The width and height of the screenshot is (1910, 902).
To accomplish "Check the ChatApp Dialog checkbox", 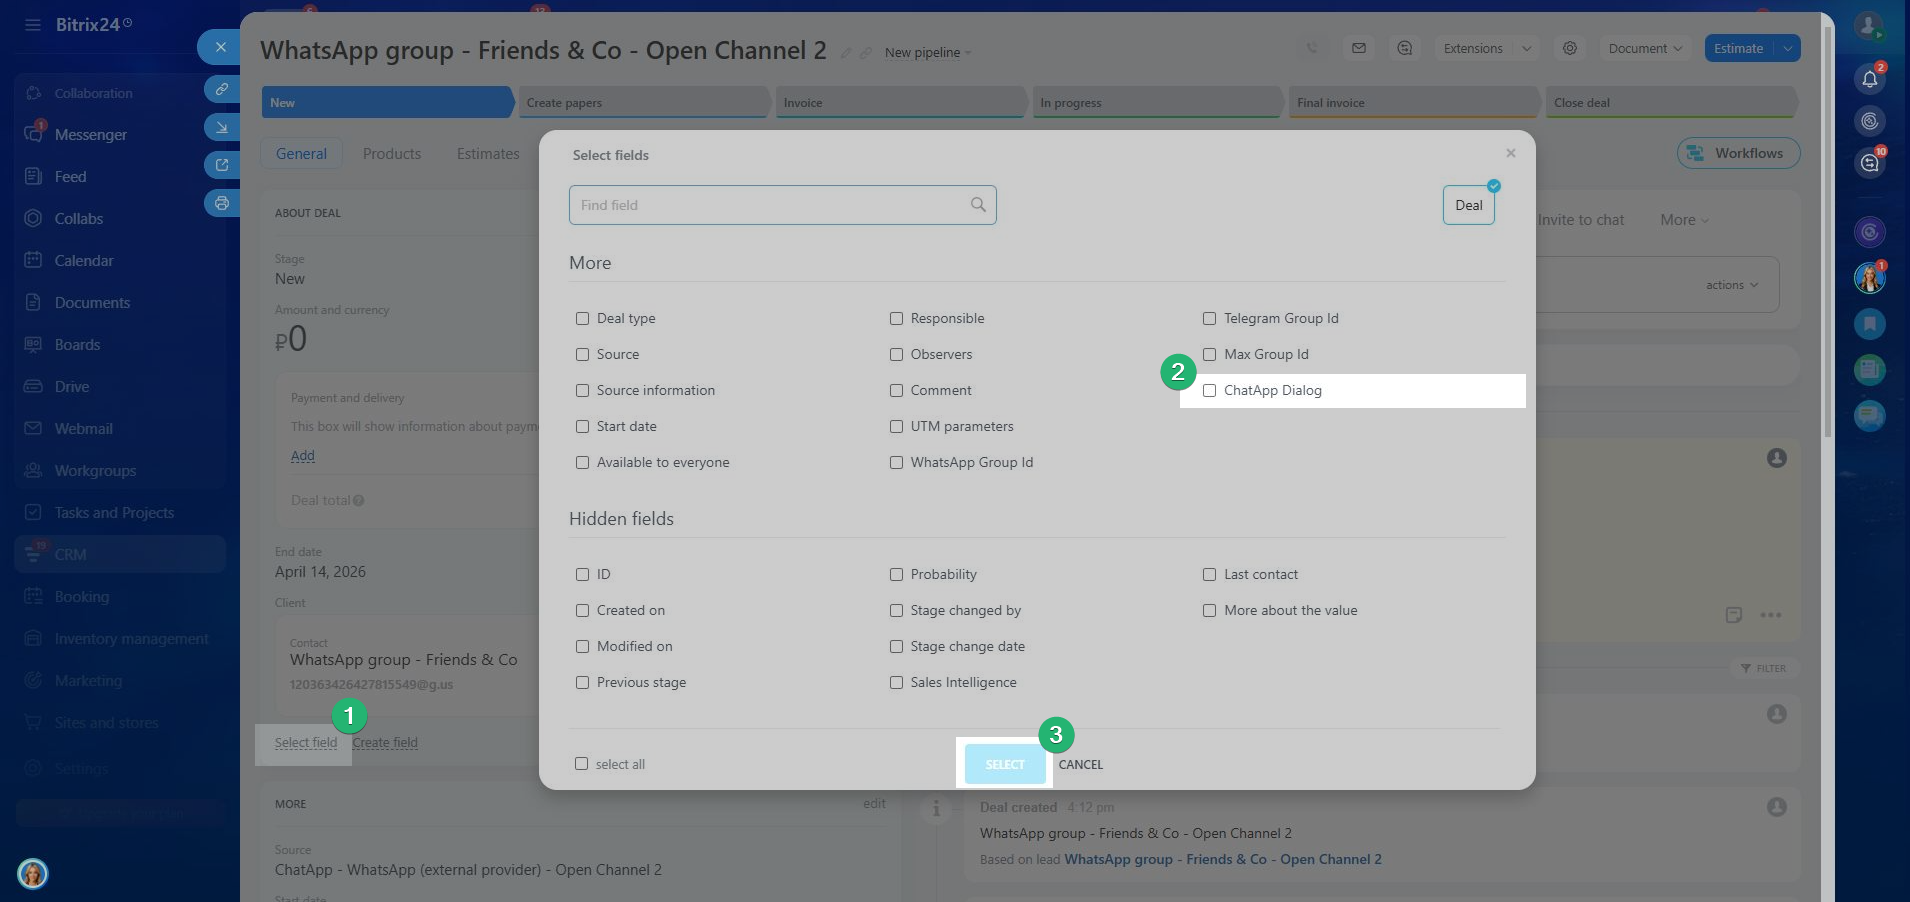I will click(1209, 391).
